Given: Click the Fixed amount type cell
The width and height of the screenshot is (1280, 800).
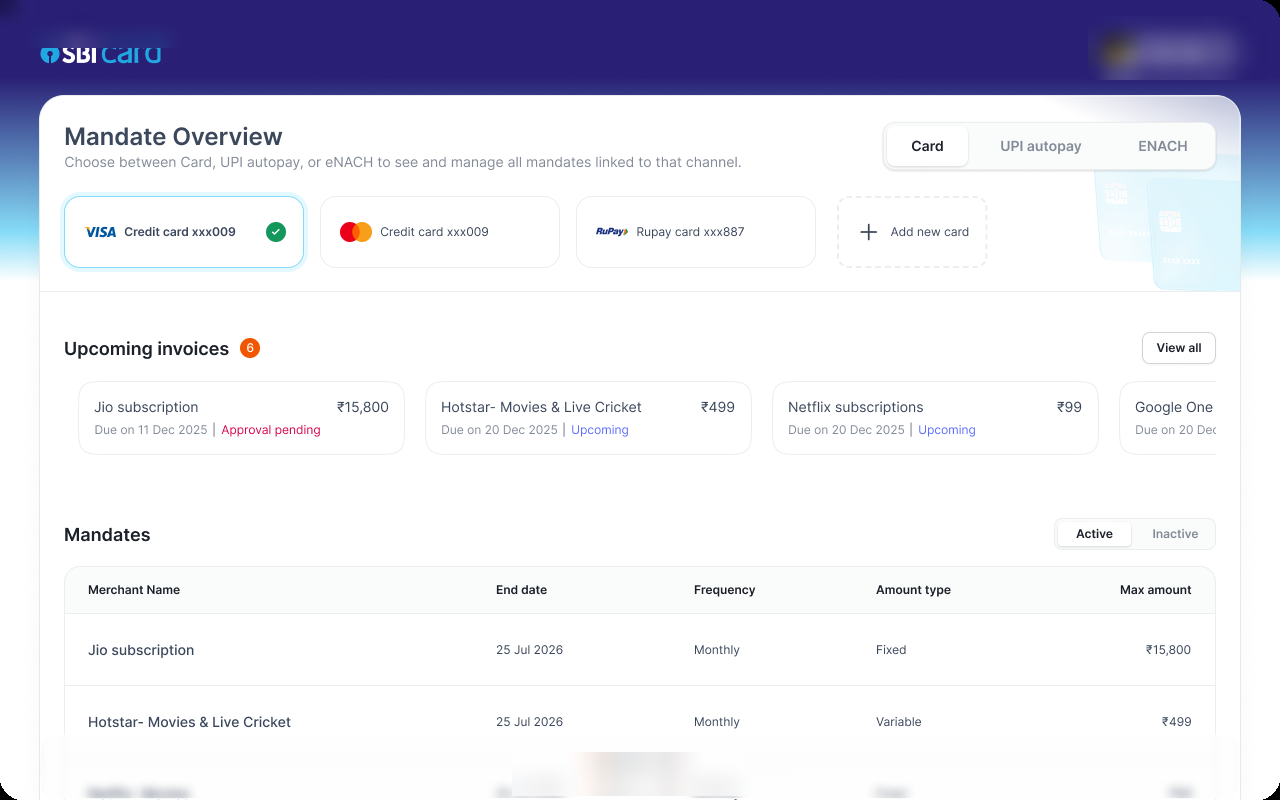Looking at the screenshot, I should pos(891,650).
